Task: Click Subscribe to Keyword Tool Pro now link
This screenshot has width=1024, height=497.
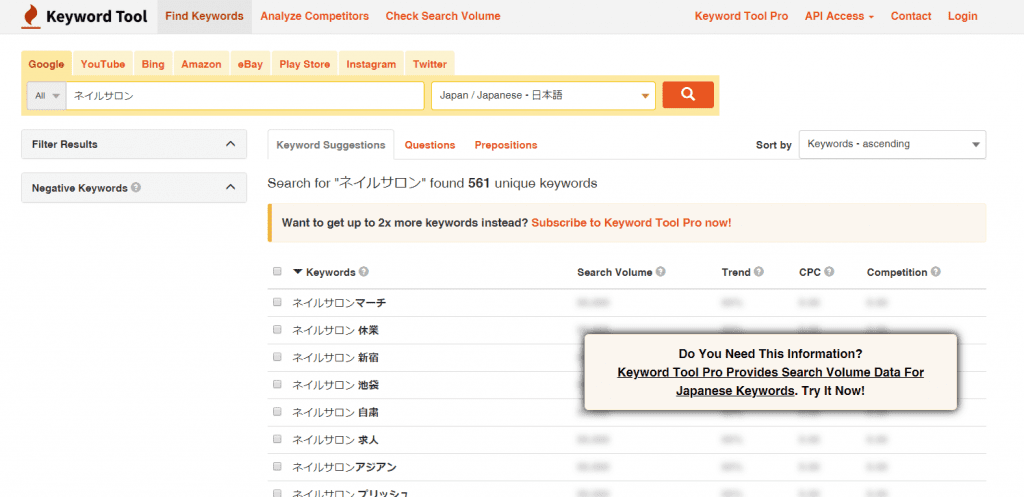Action: coord(632,223)
